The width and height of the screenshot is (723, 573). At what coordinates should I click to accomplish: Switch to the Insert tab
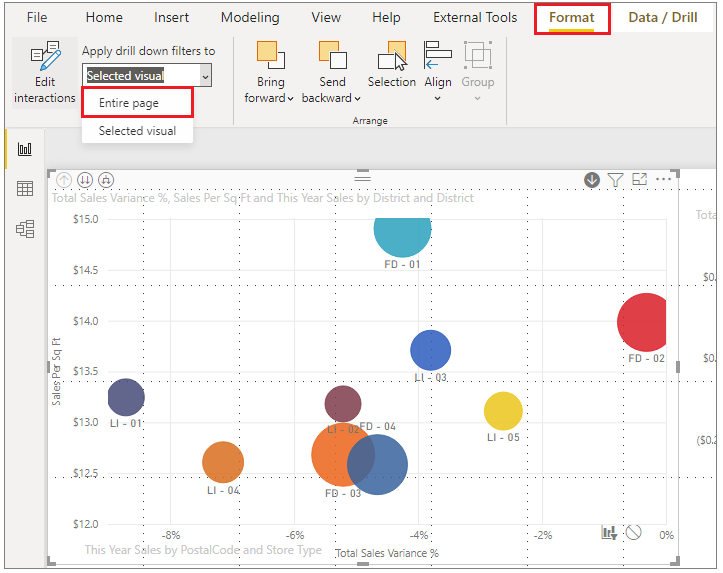(172, 18)
